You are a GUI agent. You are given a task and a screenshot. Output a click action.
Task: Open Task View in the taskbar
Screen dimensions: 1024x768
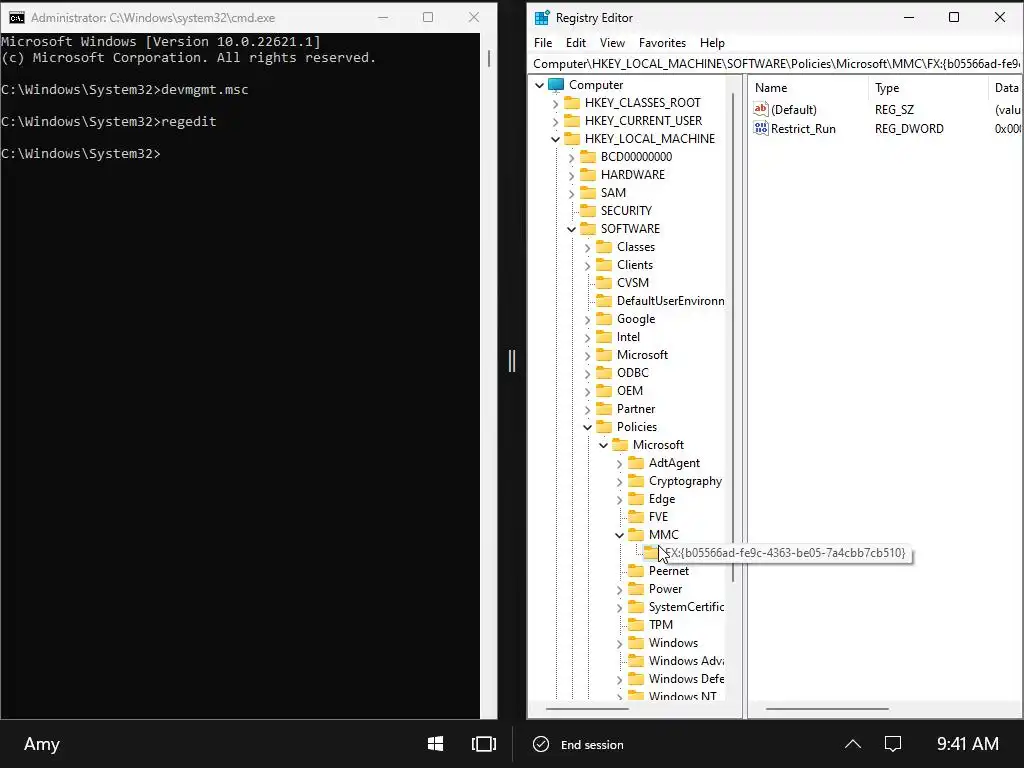pos(483,744)
